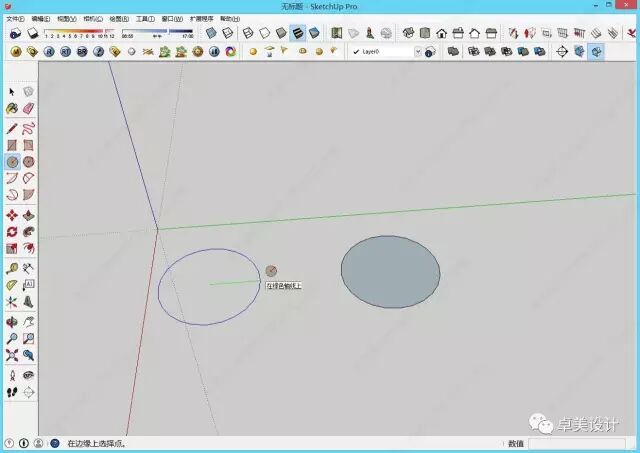Select the Freehand squiggle tool
This screenshot has height=453, width=640.
coord(29,129)
